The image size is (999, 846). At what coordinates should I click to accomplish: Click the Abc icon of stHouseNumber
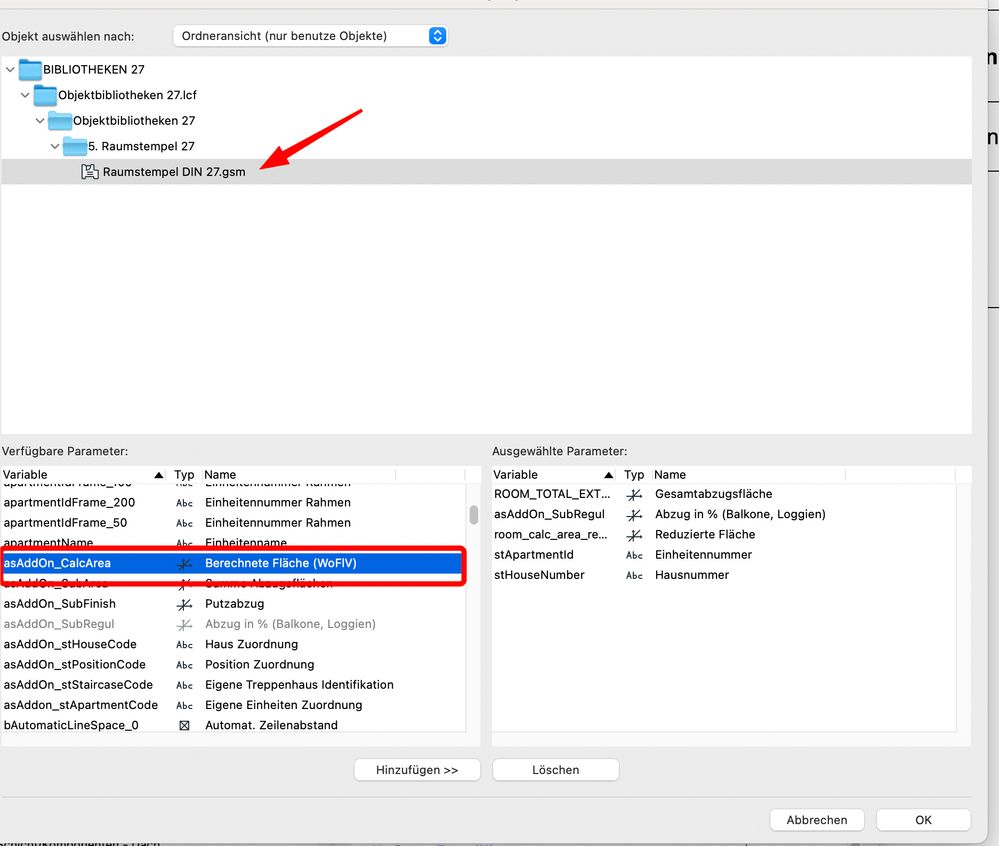(x=634, y=575)
